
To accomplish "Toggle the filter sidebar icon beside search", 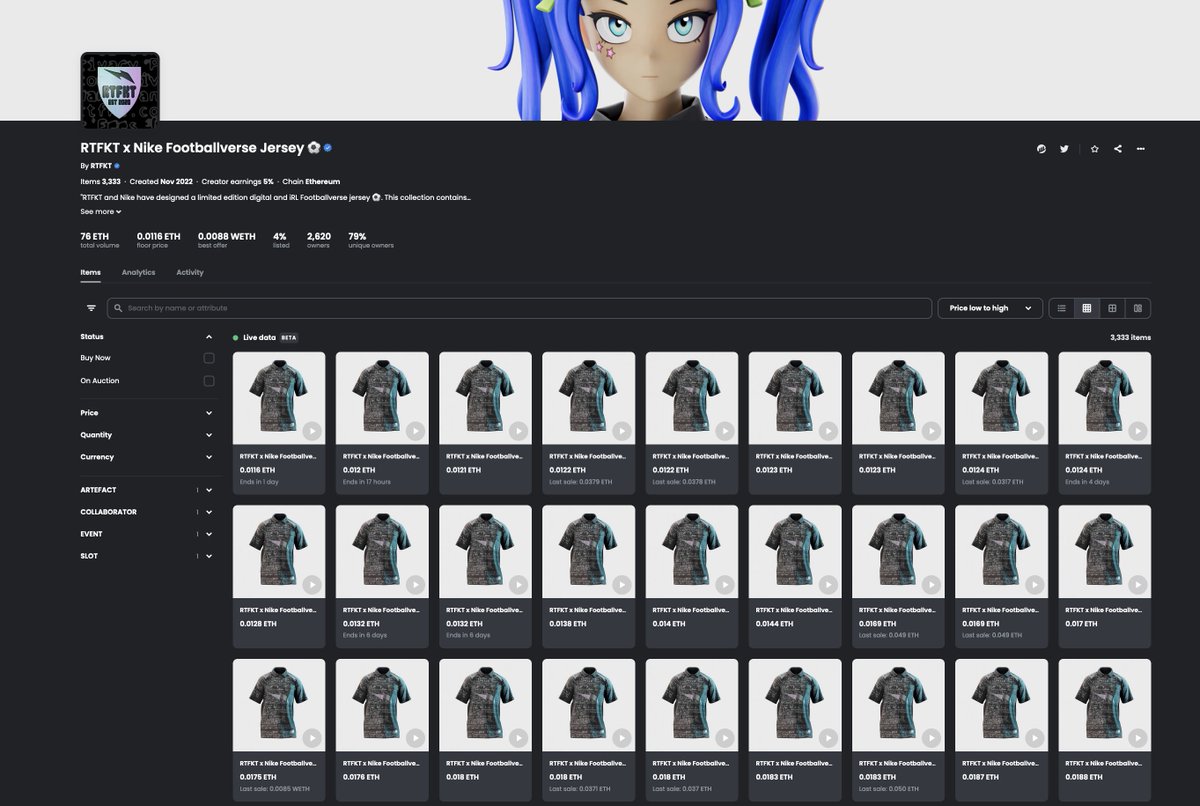I will [x=91, y=308].
